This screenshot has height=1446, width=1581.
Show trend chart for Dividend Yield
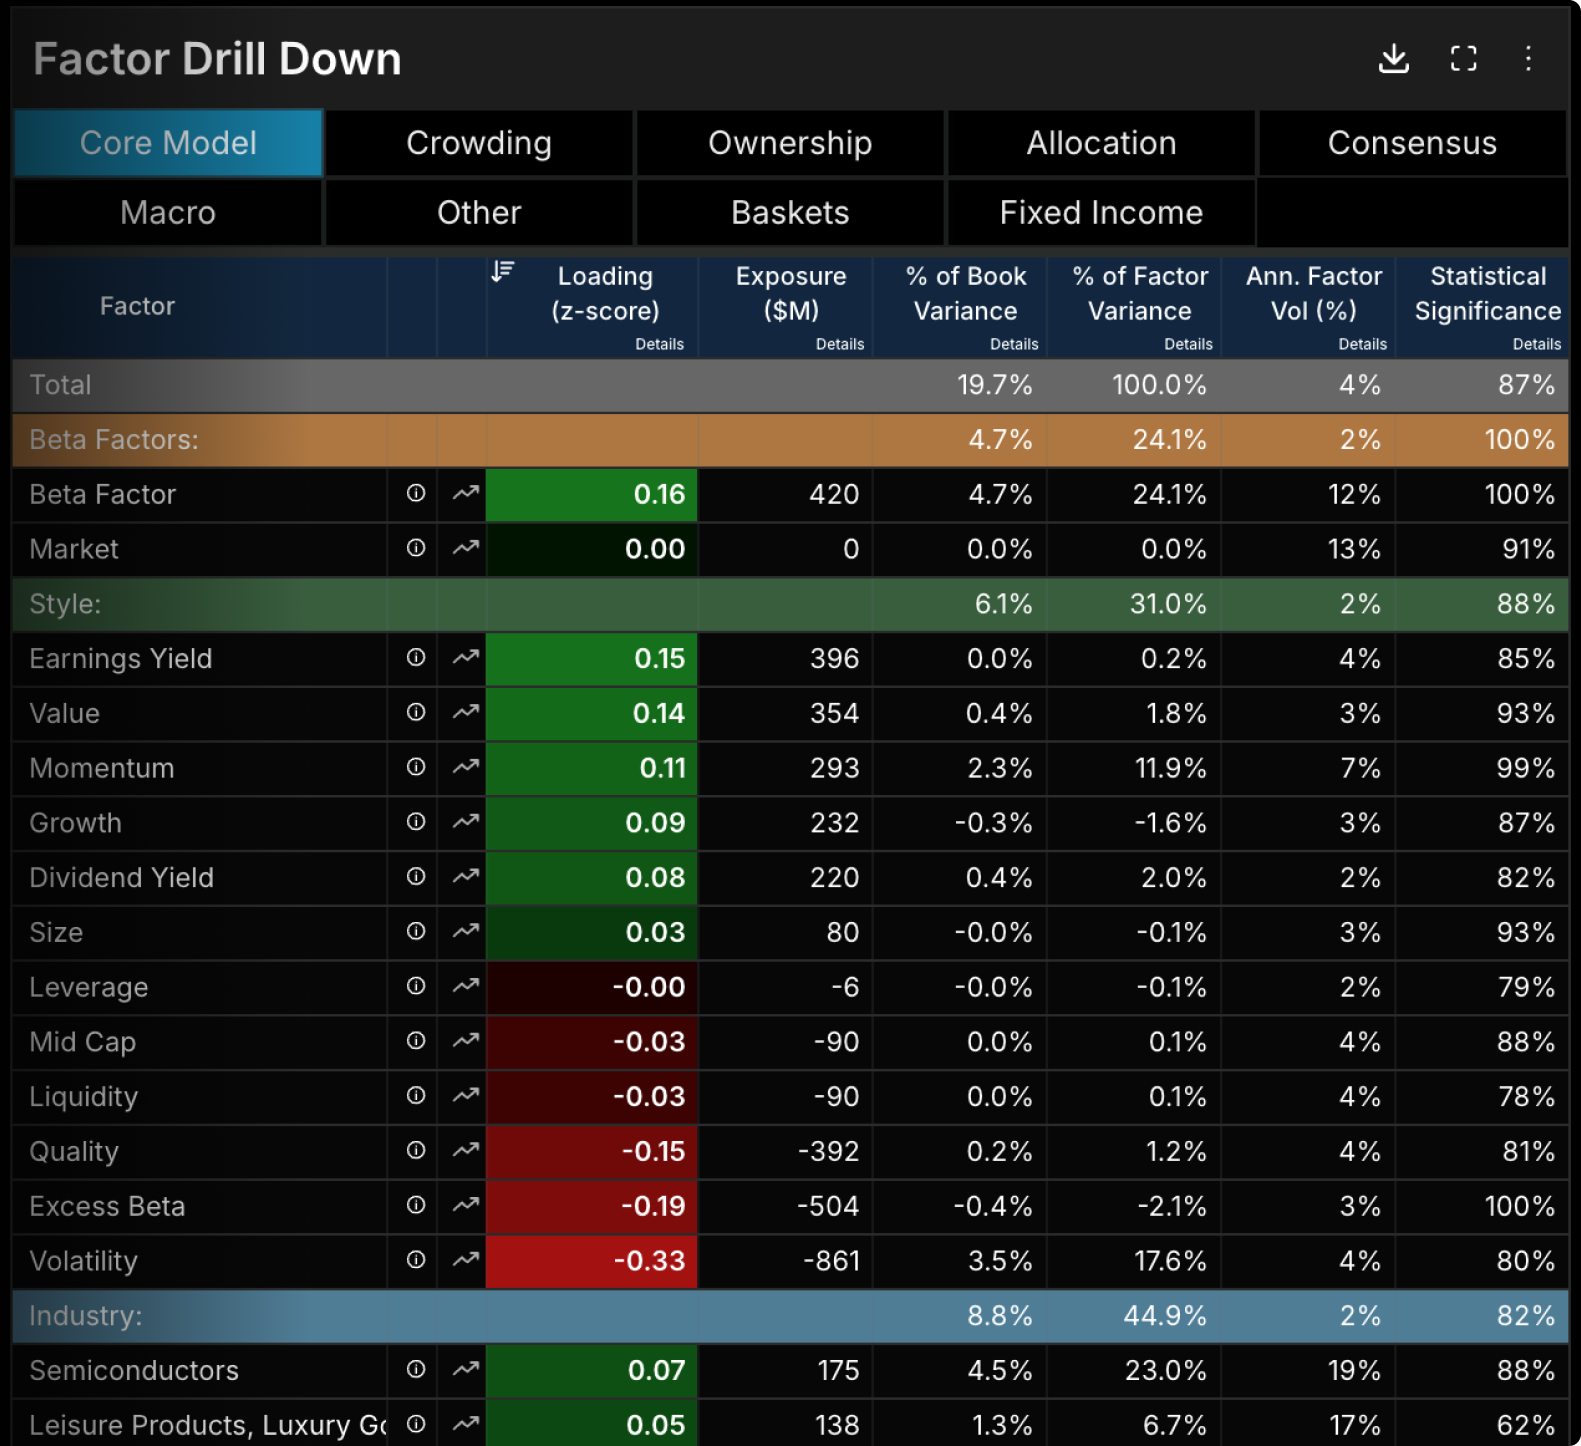click(465, 876)
